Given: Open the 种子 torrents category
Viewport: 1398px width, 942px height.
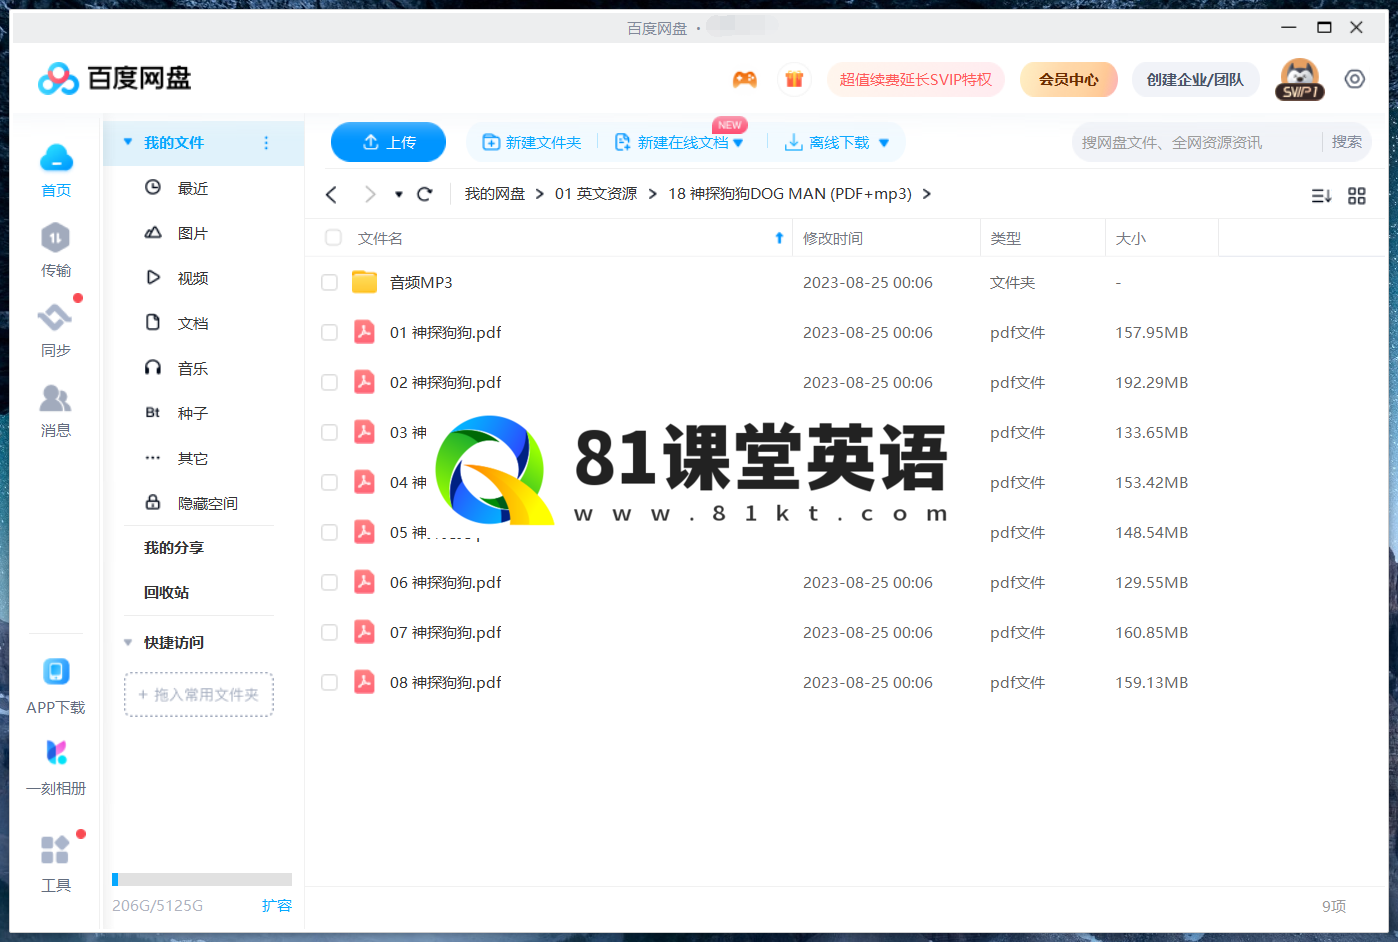Looking at the screenshot, I should coord(193,413).
